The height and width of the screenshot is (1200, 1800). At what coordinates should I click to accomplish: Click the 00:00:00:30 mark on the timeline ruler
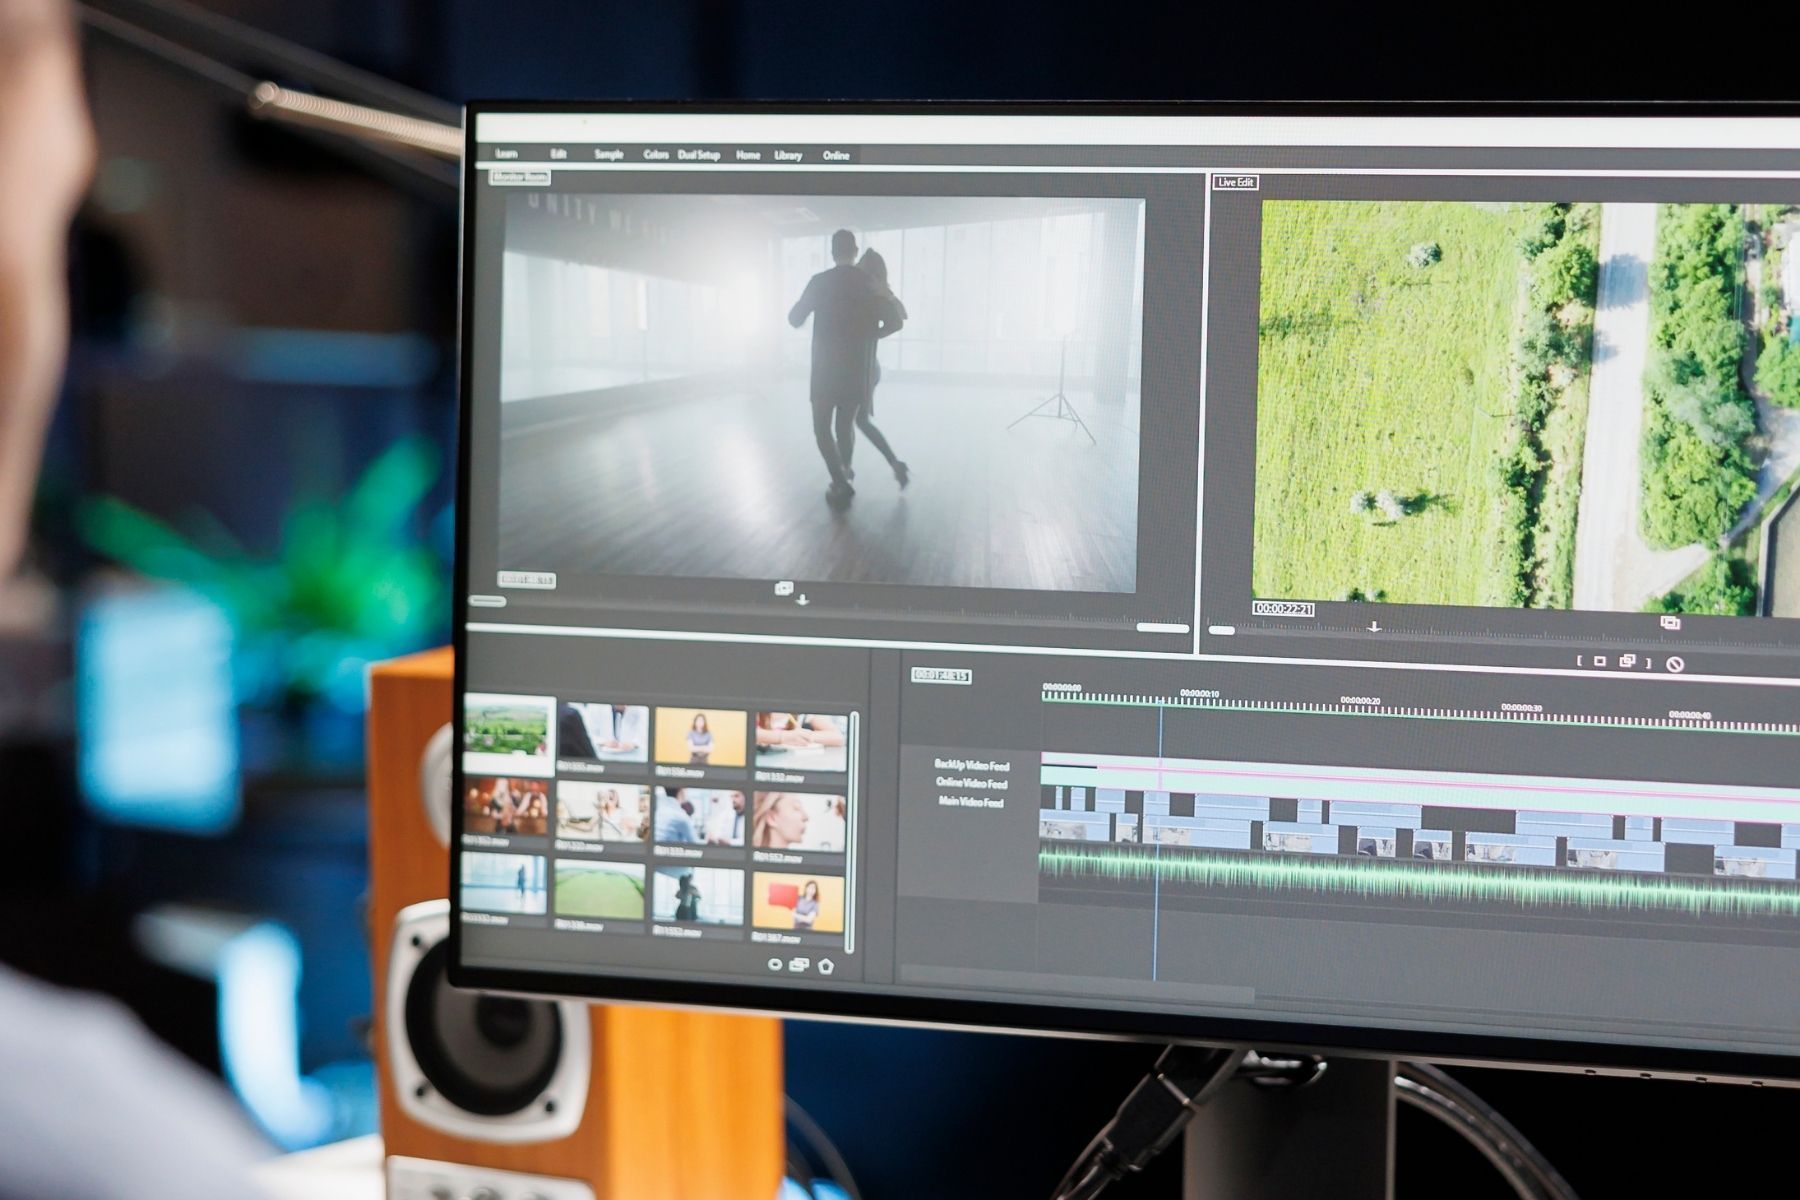pyautogui.click(x=1521, y=708)
